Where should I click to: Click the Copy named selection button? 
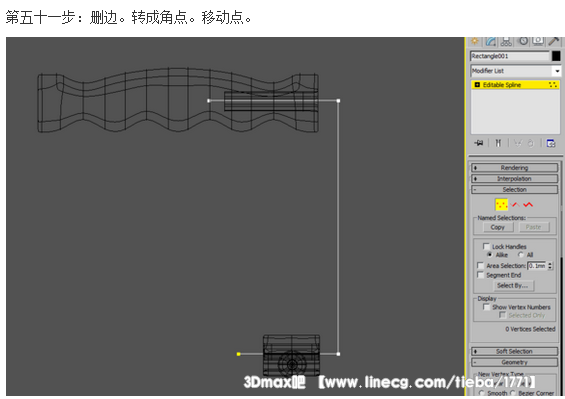497,227
